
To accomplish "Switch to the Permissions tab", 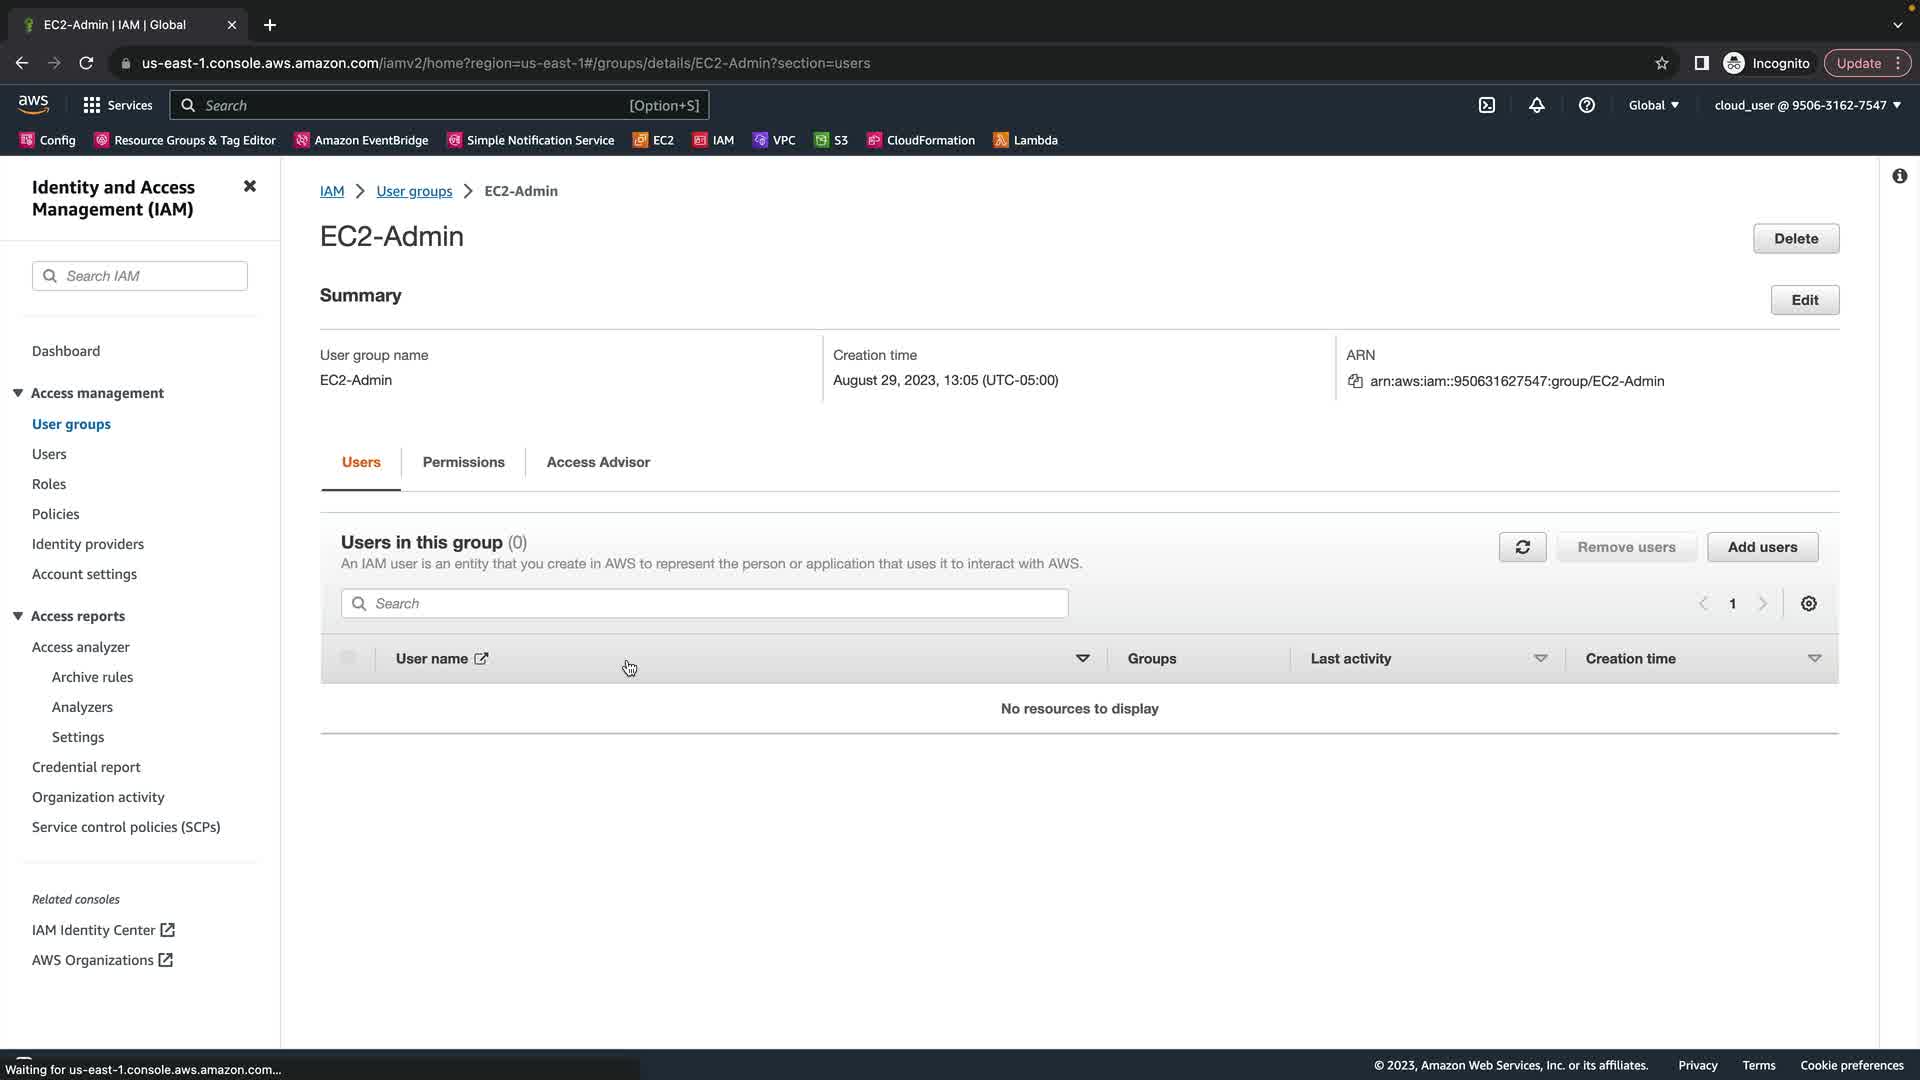I will 463,462.
